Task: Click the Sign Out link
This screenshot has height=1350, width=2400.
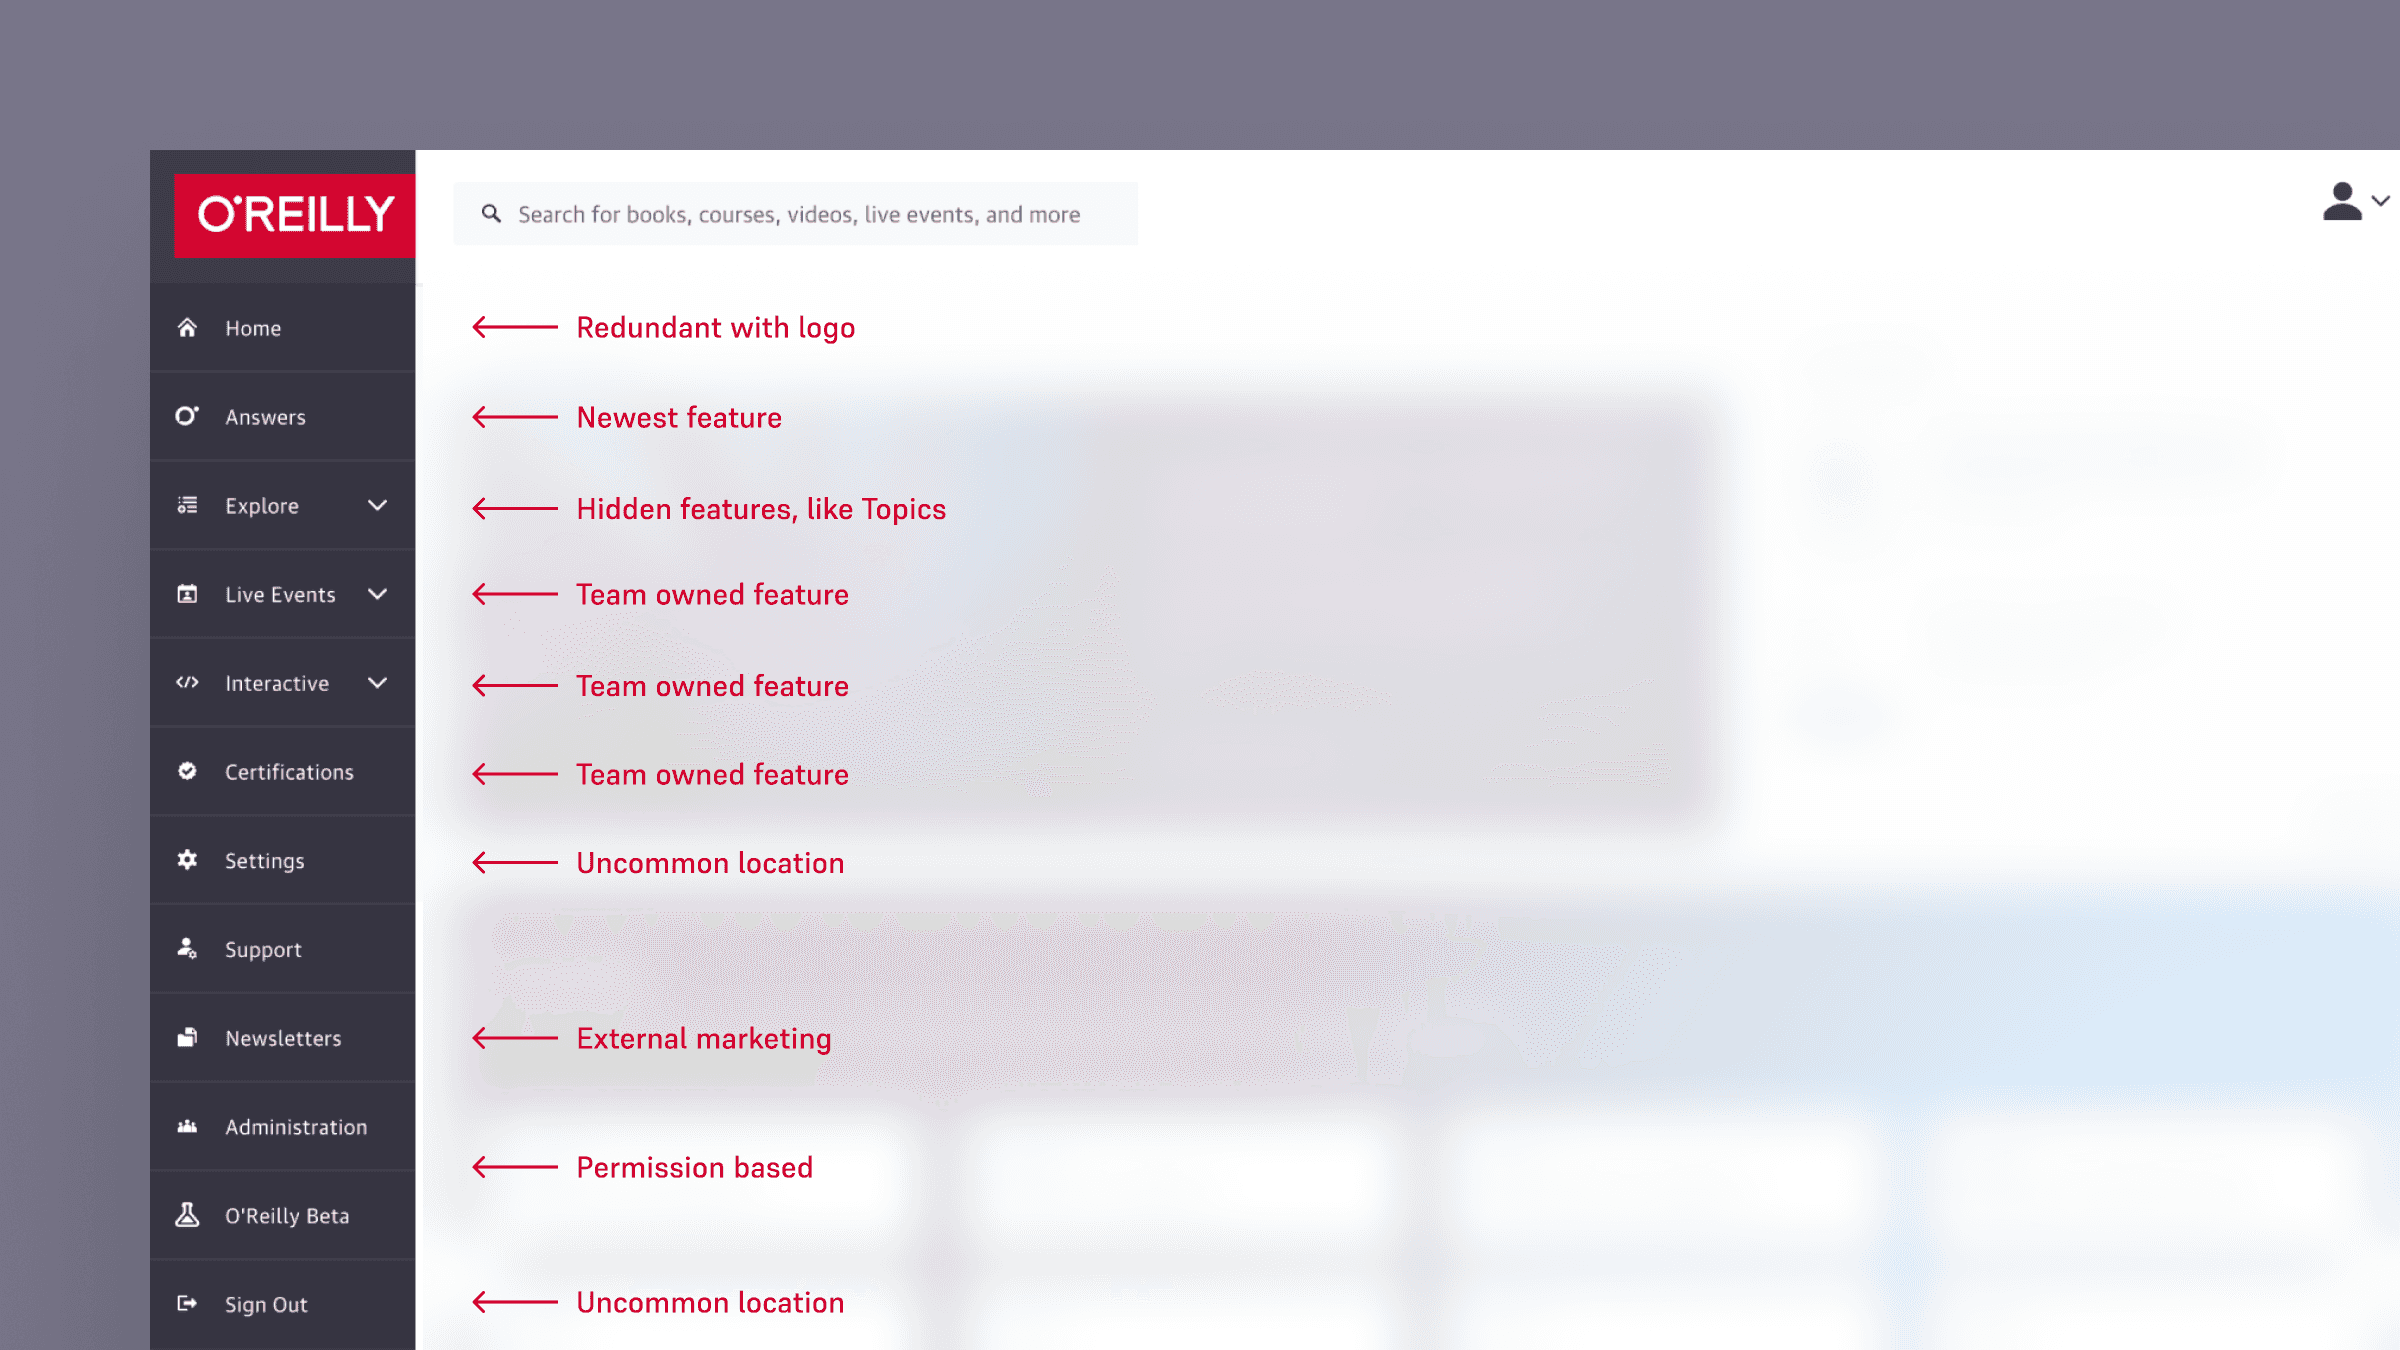Action: tap(267, 1304)
